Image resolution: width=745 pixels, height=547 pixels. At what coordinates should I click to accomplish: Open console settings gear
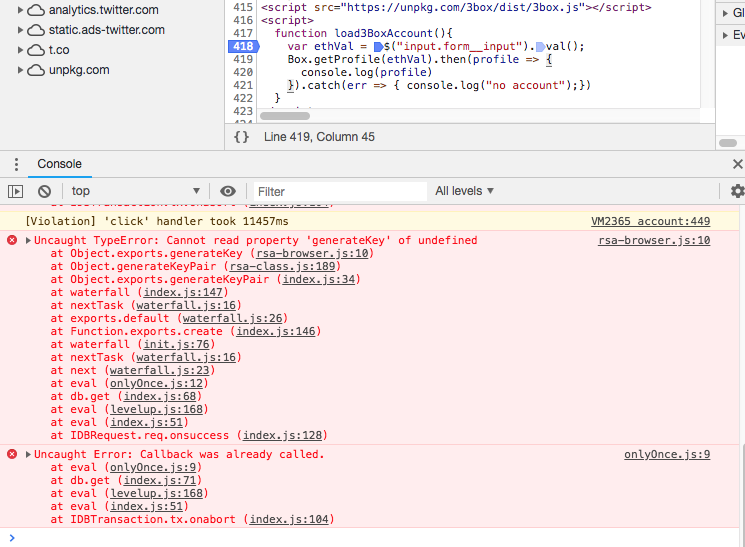[737, 191]
